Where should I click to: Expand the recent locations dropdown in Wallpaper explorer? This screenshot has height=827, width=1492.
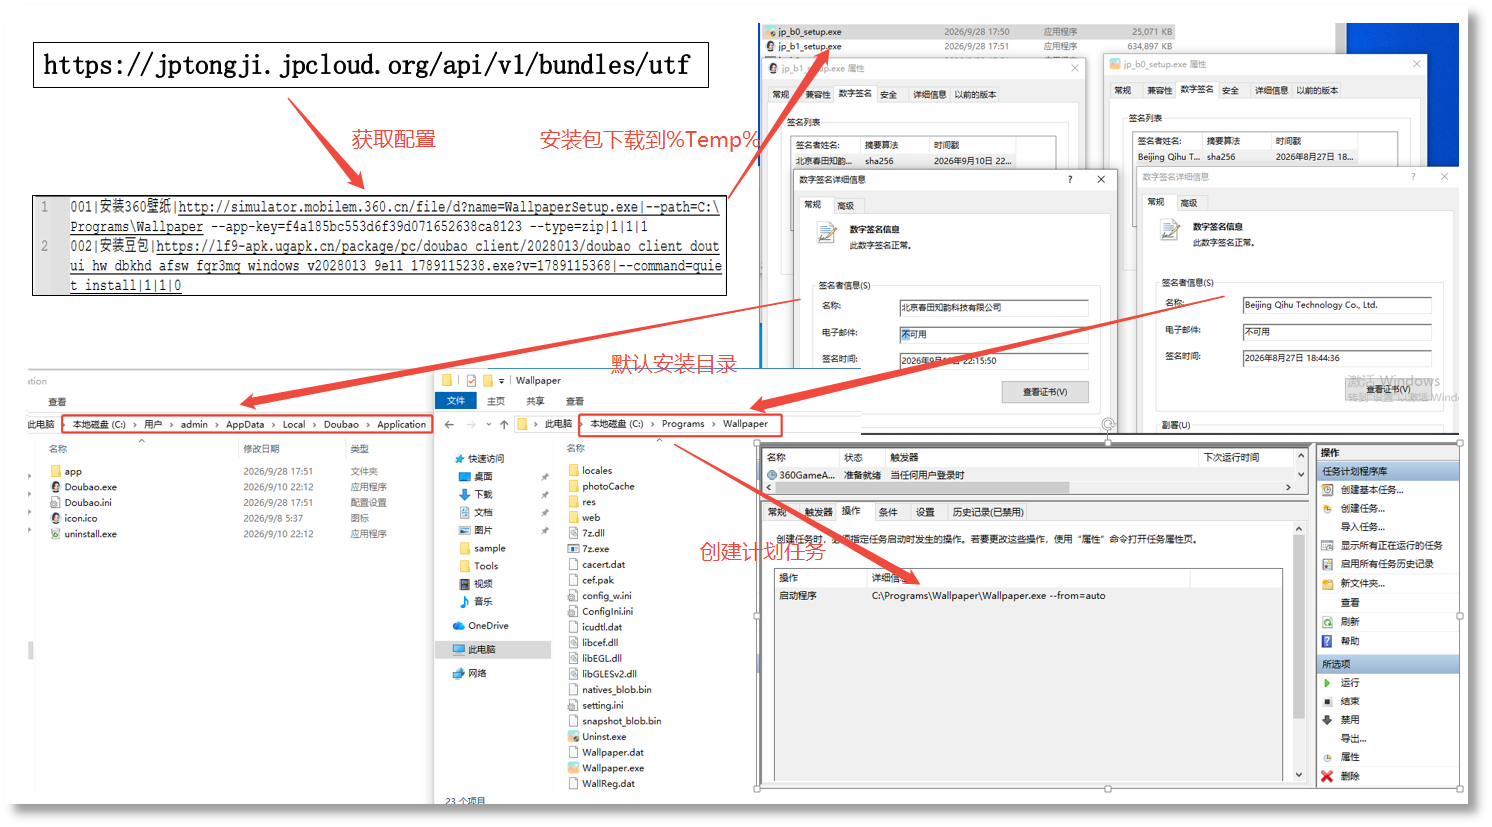(x=488, y=424)
